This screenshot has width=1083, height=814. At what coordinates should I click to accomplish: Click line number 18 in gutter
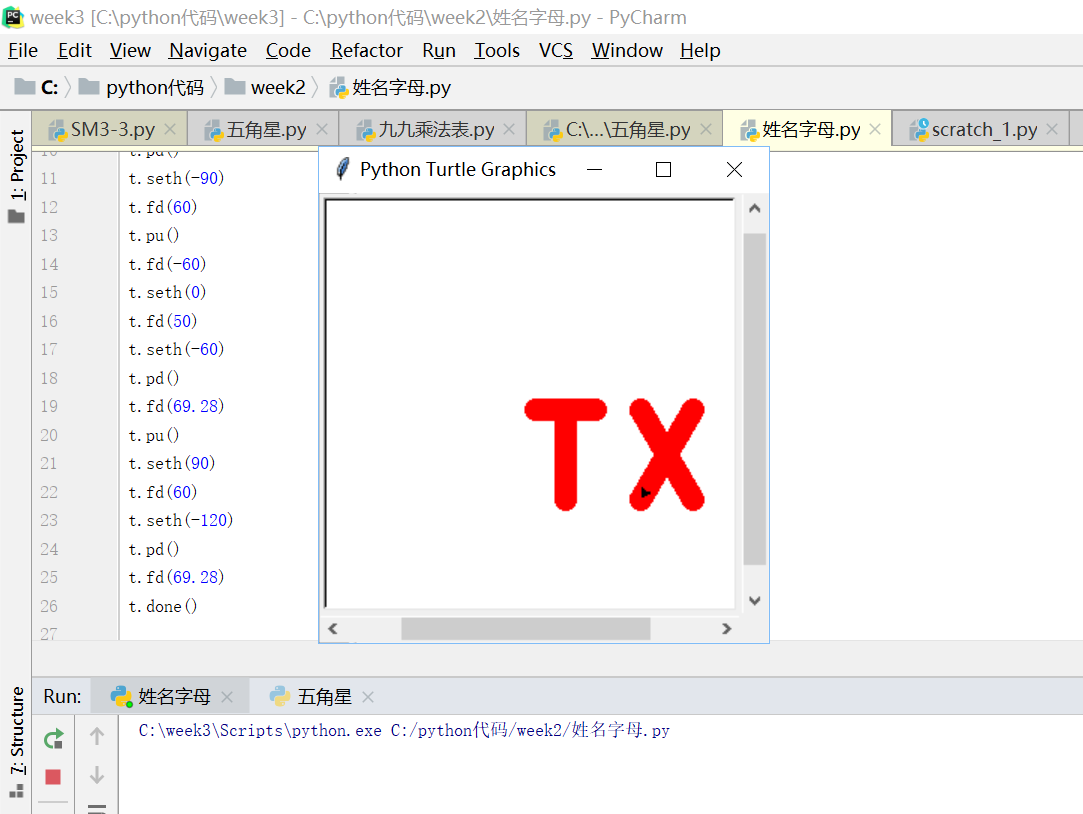click(49, 378)
